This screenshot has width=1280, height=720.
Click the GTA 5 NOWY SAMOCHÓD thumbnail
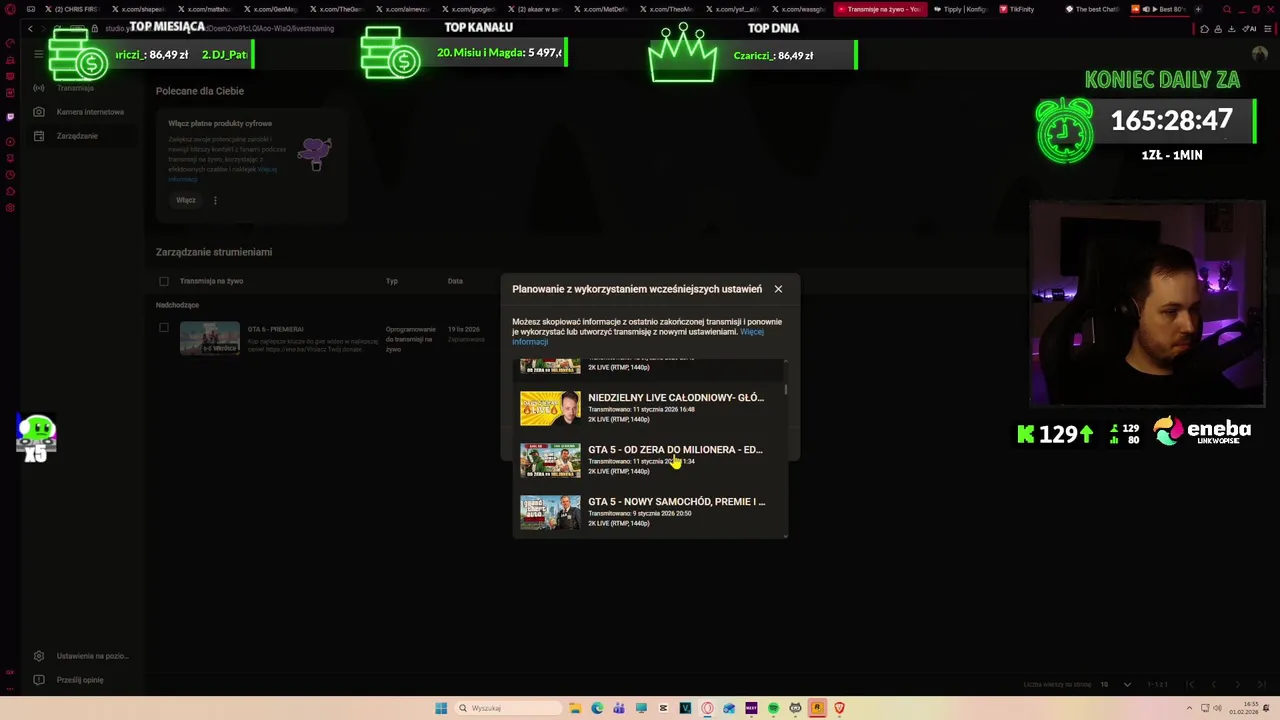[x=550, y=512]
